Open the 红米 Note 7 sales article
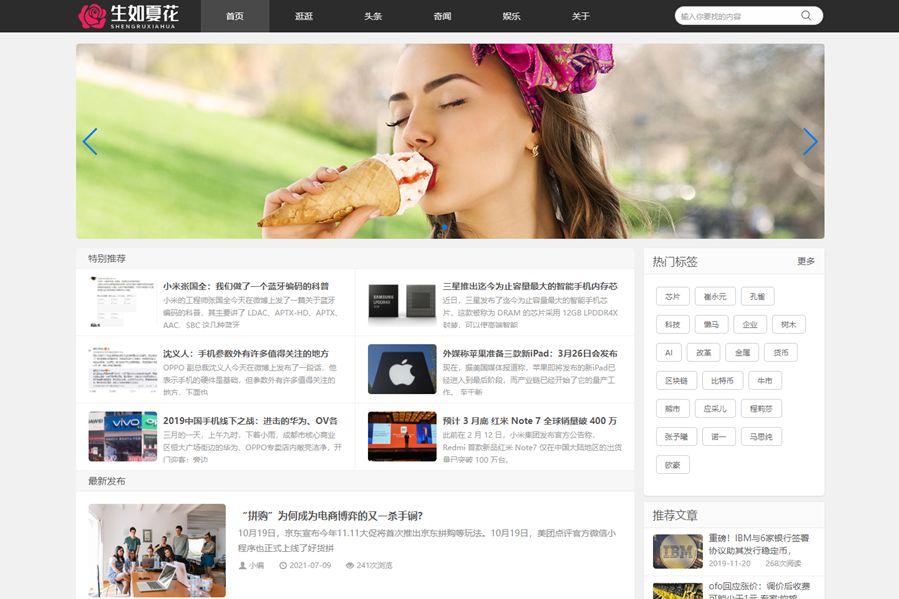This screenshot has height=599, width=899. tap(530, 421)
